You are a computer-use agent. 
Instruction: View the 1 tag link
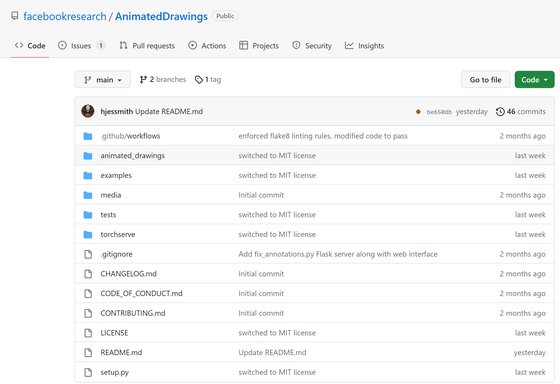(208, 79)
